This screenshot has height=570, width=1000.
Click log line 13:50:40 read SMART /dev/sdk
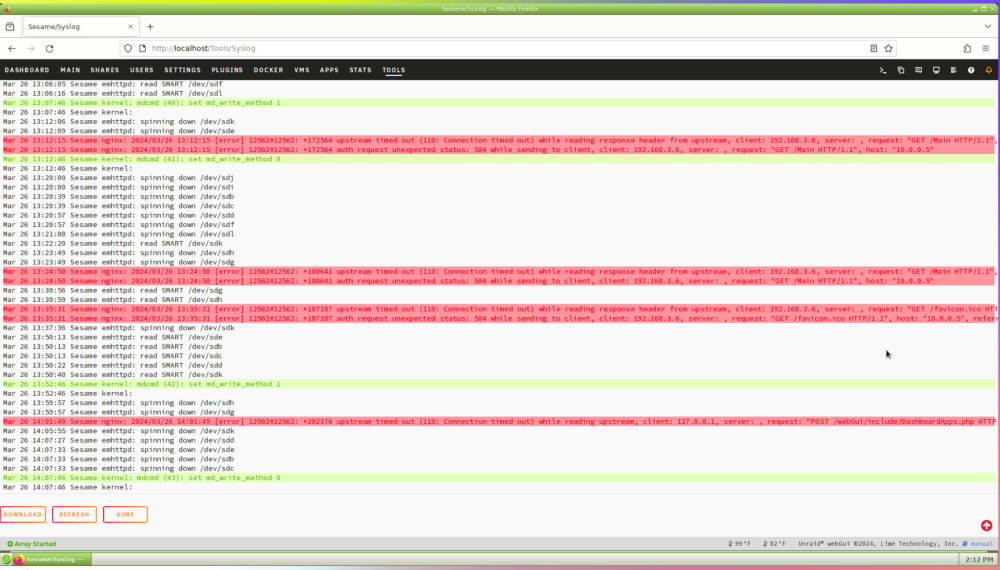click(113, 375)
